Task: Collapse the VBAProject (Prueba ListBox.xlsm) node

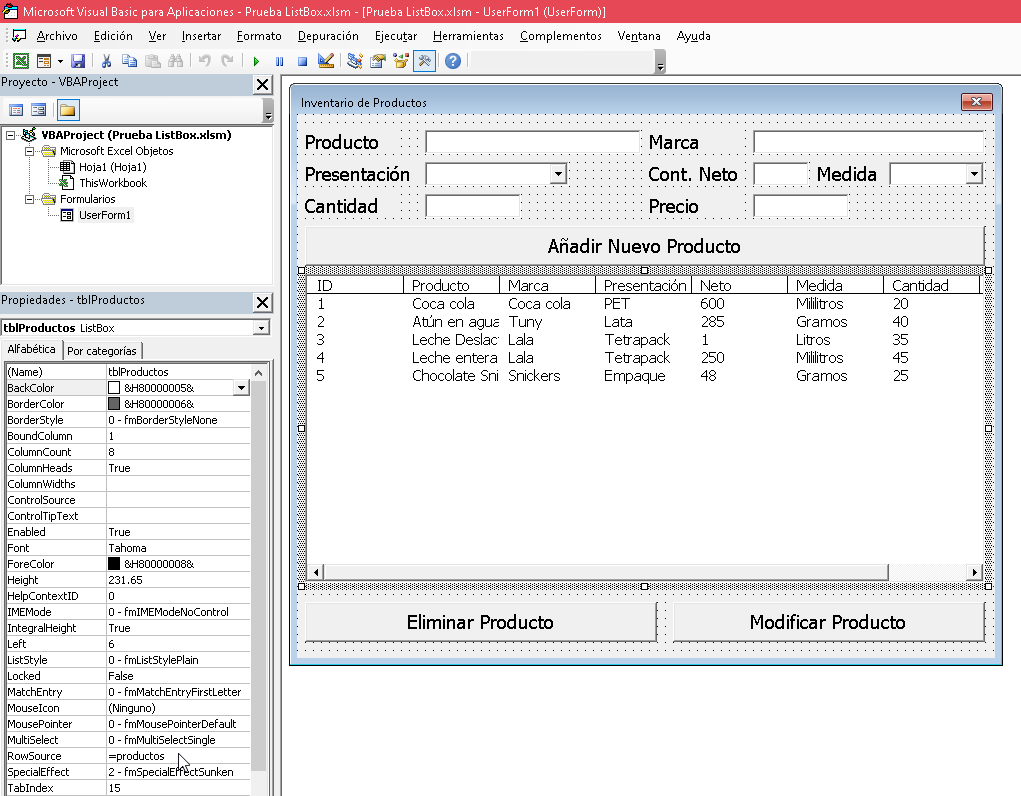Action: pyautogui.click(x=10, y=135)
